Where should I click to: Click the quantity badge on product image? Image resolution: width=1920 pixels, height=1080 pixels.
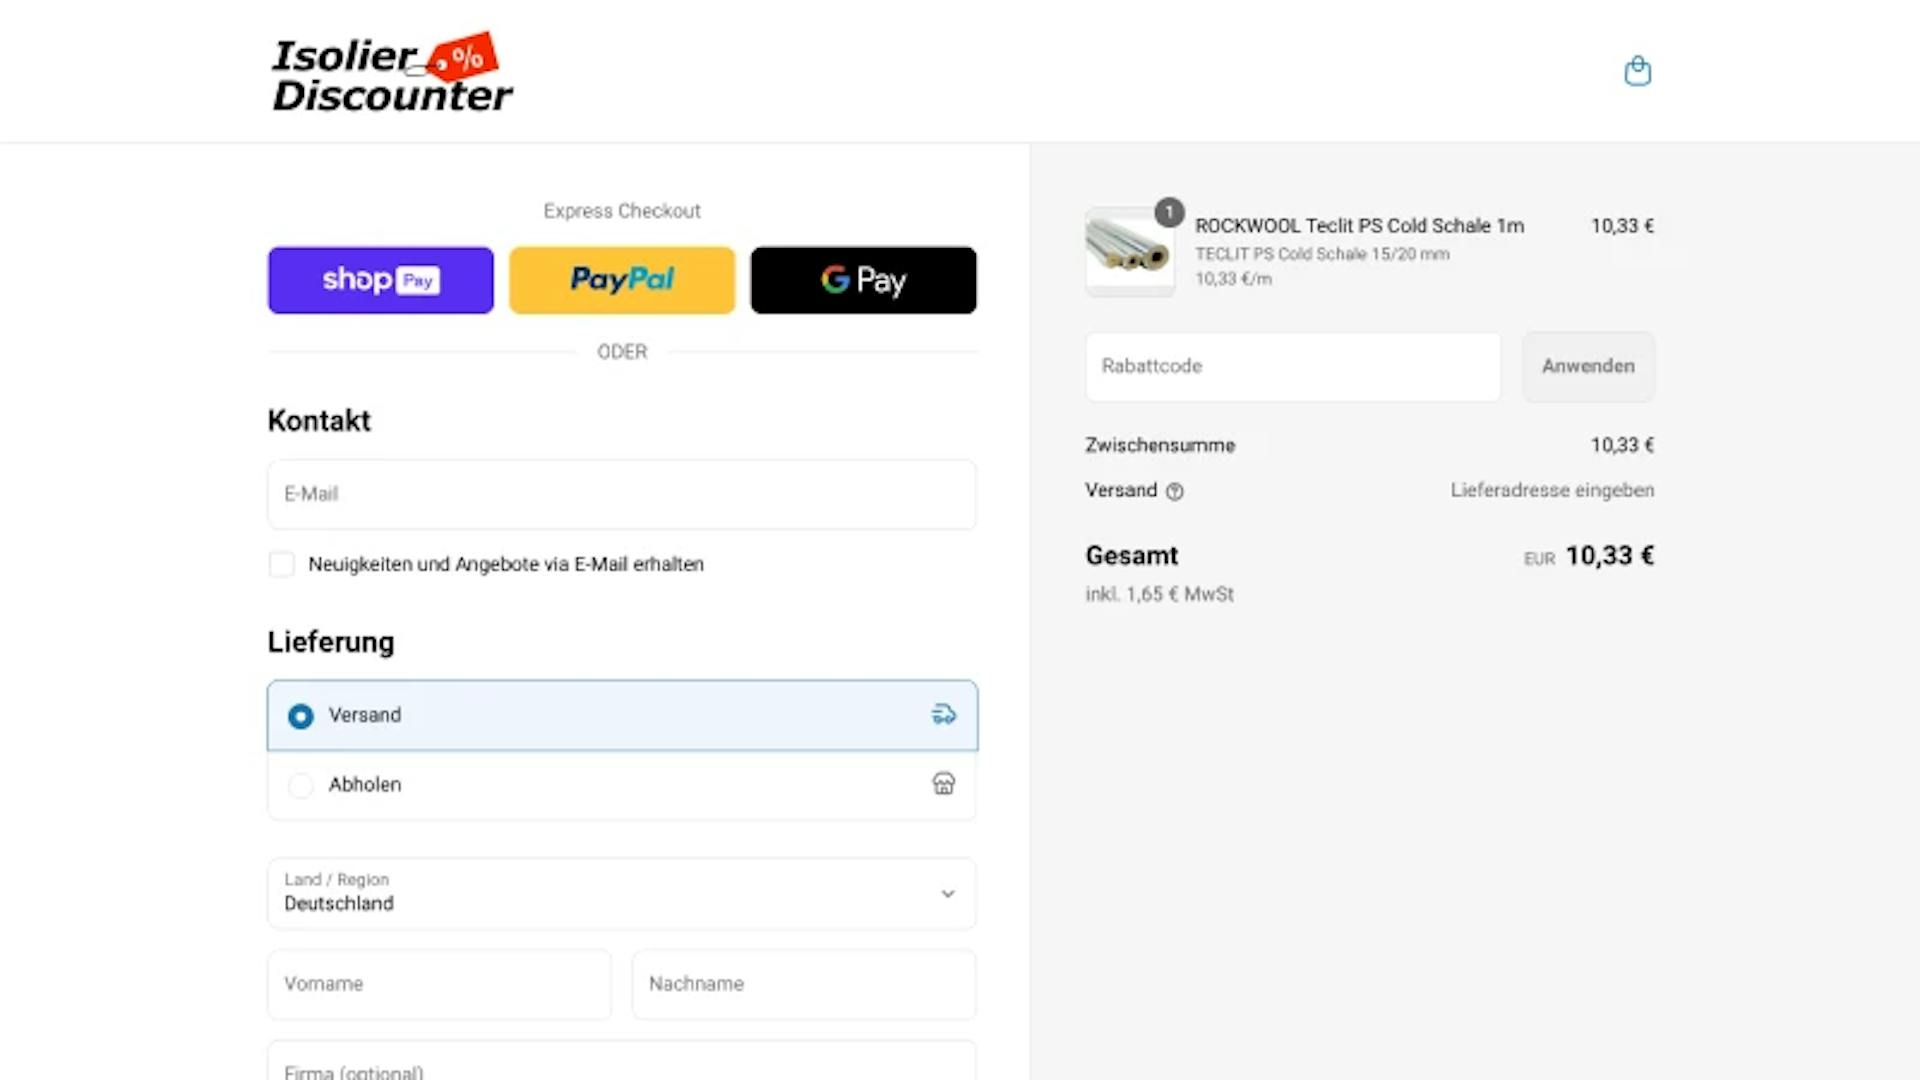1166,212
